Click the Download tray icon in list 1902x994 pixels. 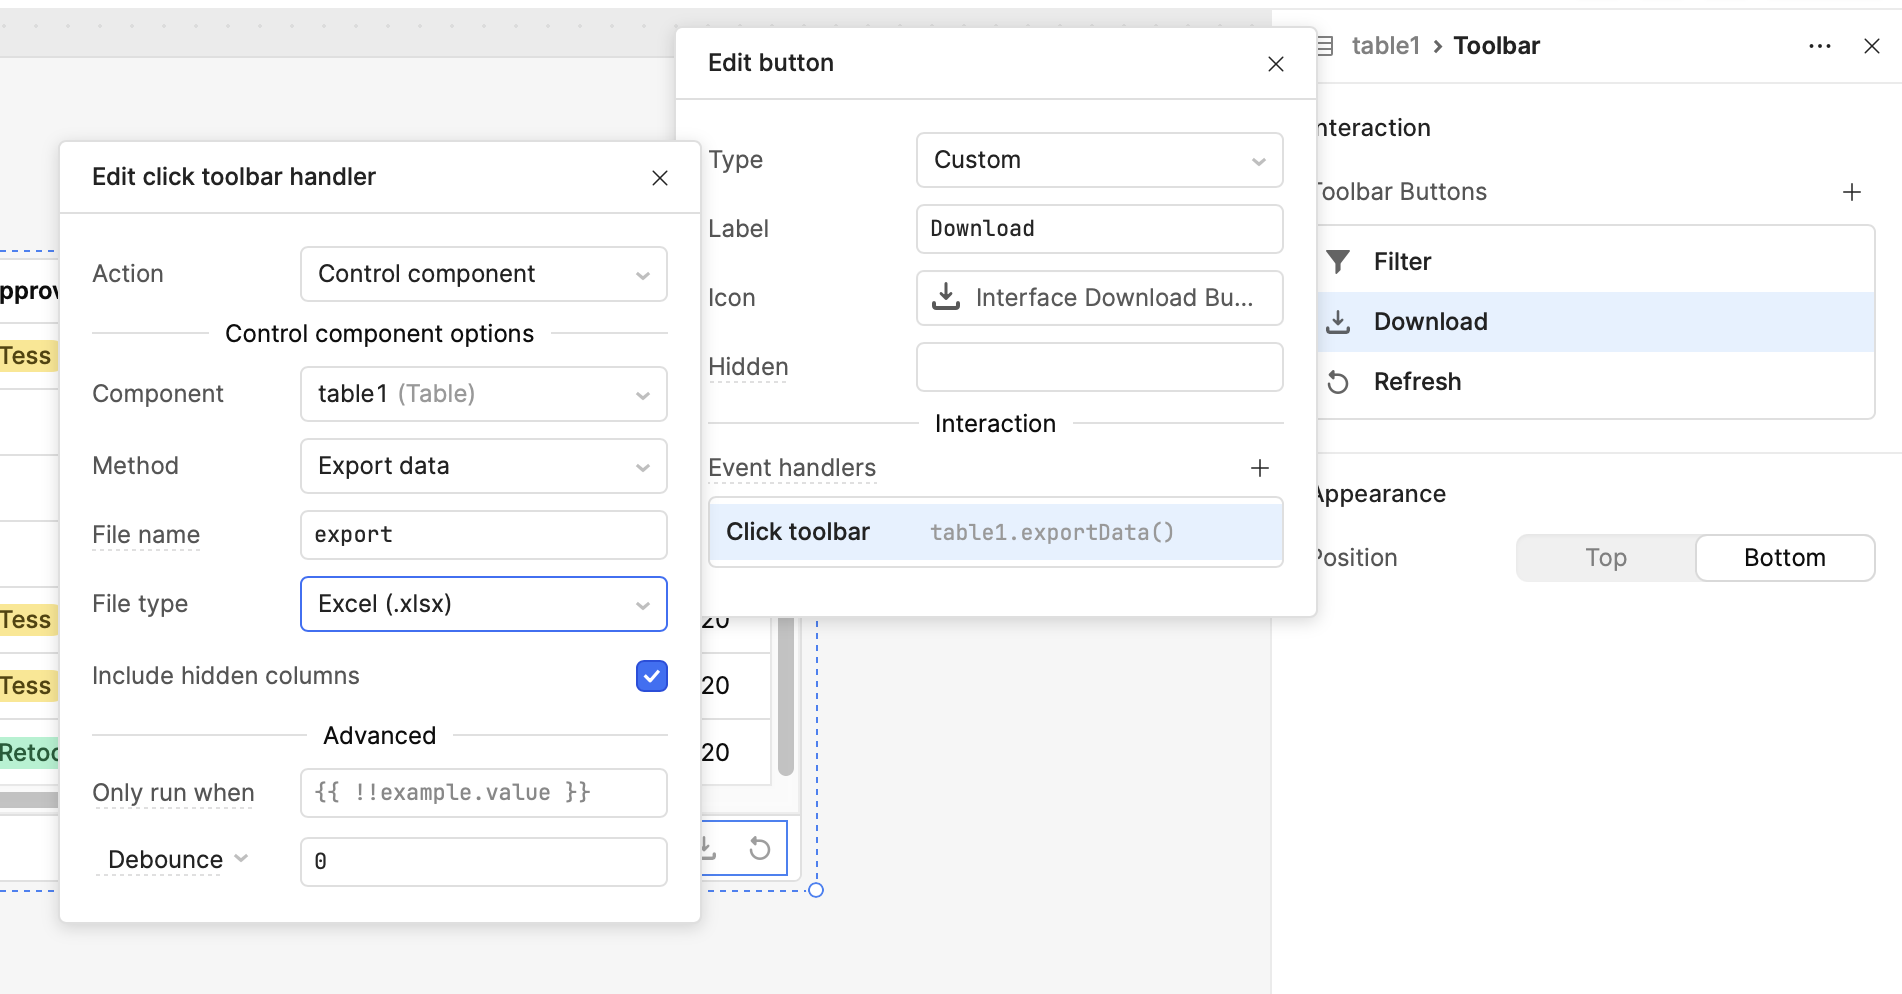coord(1338,322)
